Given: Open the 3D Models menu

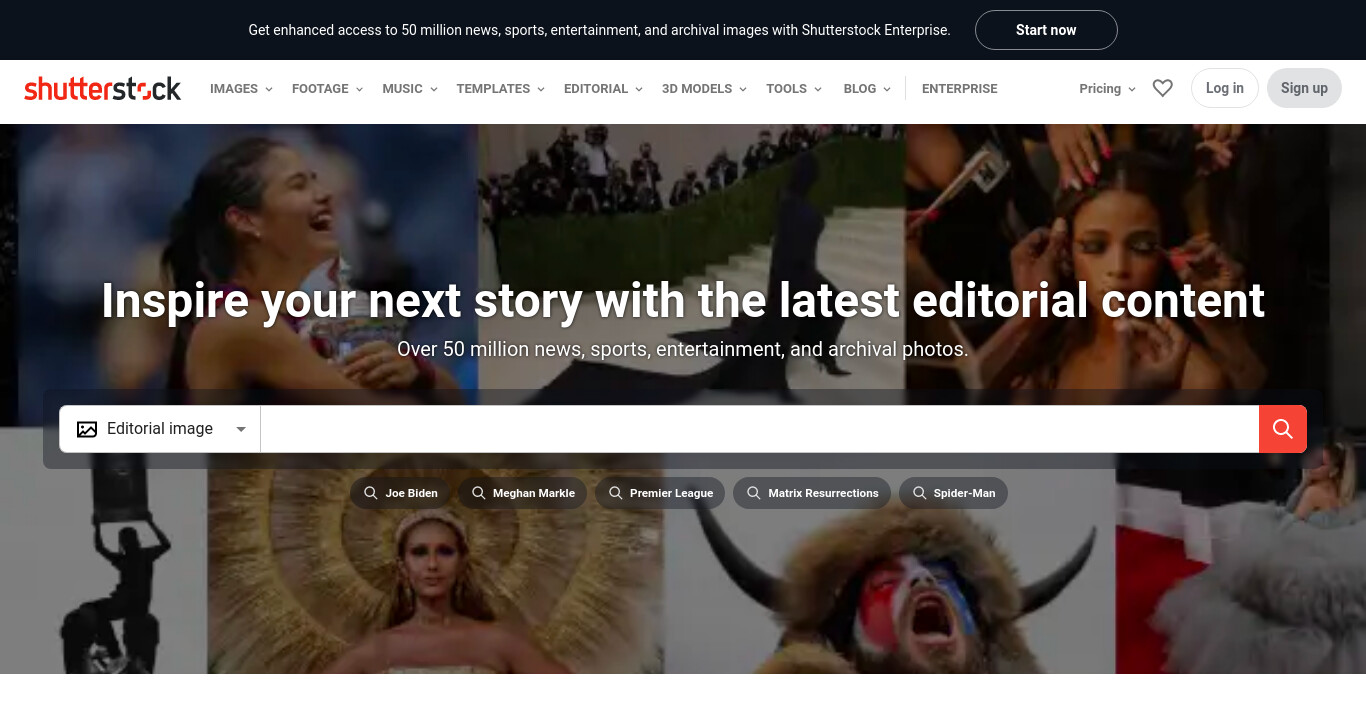Looking at the screenshot, I should [x=704, y=88].
